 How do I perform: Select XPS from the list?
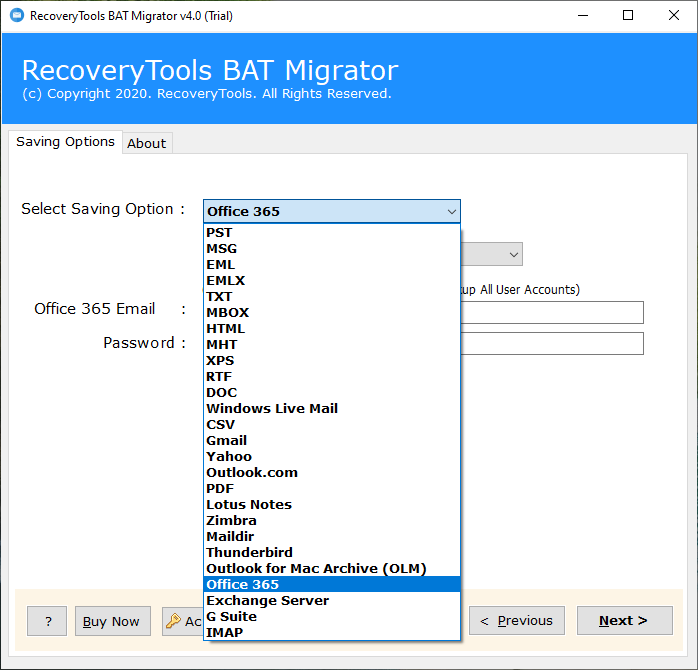click(332, 361)
